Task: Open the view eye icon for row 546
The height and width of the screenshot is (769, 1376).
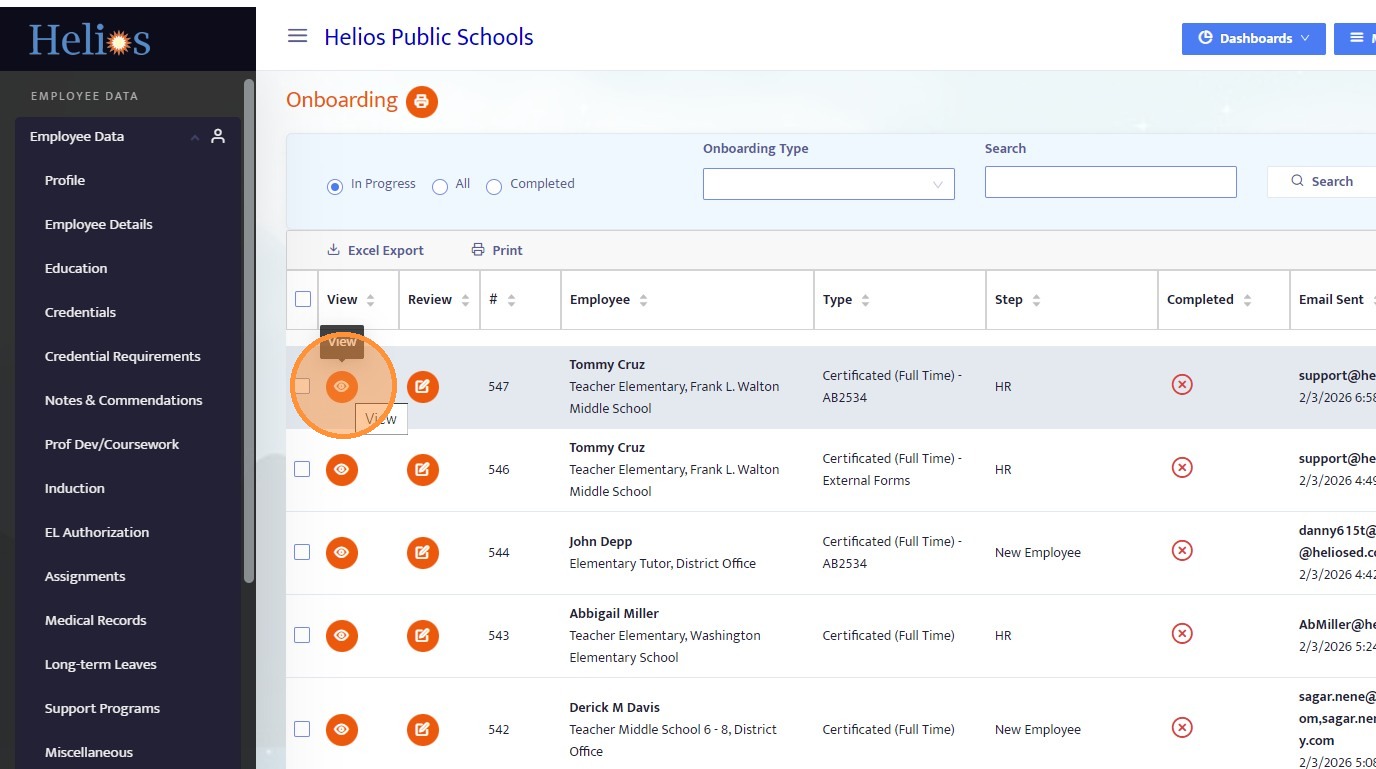Action: [342, 469]
